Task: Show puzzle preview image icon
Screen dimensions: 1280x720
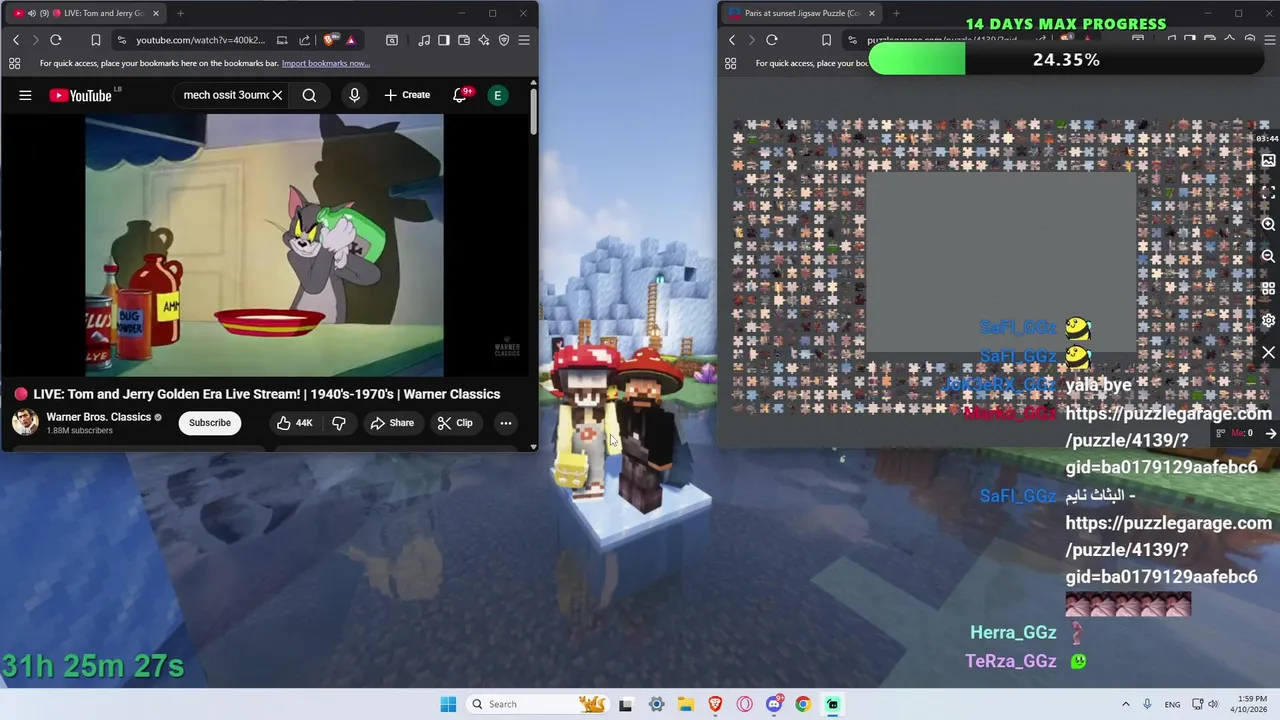Action: click(1268, 160)
